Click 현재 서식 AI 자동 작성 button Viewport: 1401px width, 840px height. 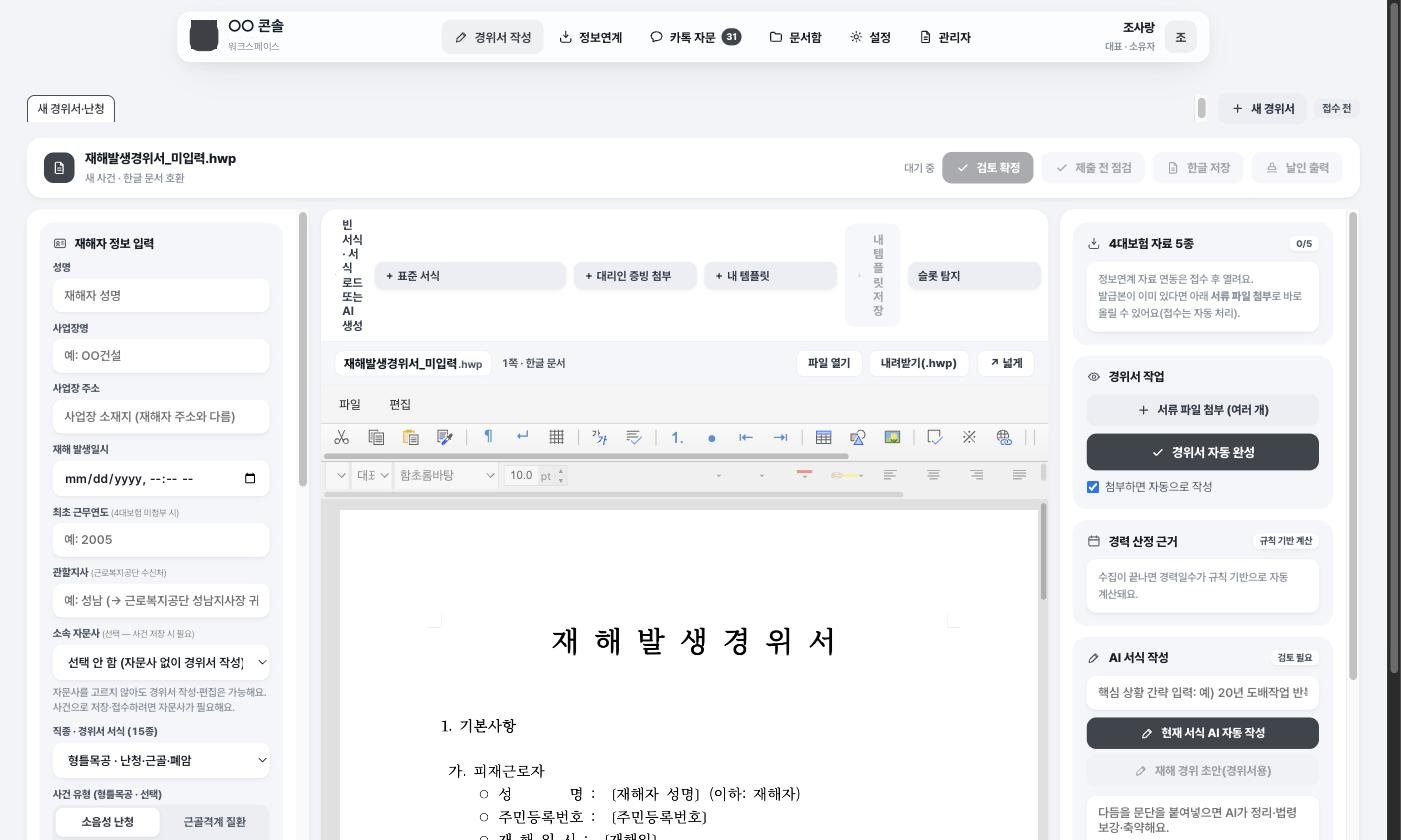click(x=1203, y=733)
